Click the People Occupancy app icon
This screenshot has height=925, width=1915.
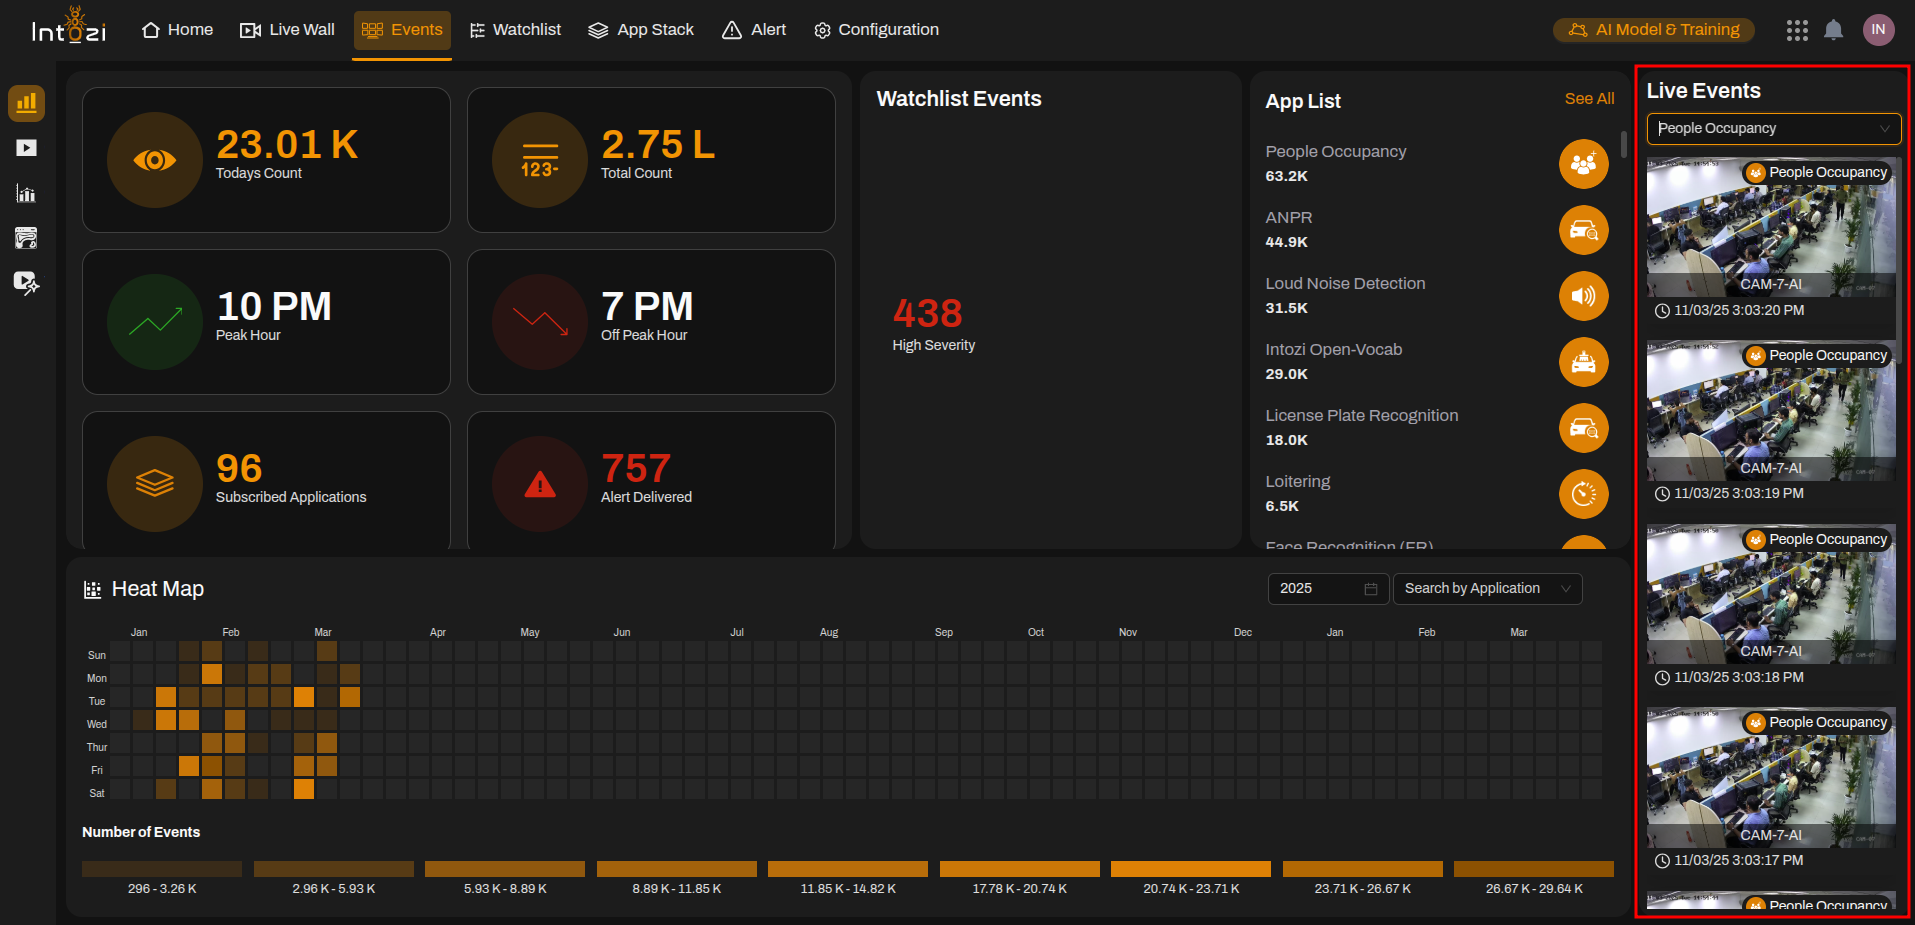click(x=1583, y=164)
